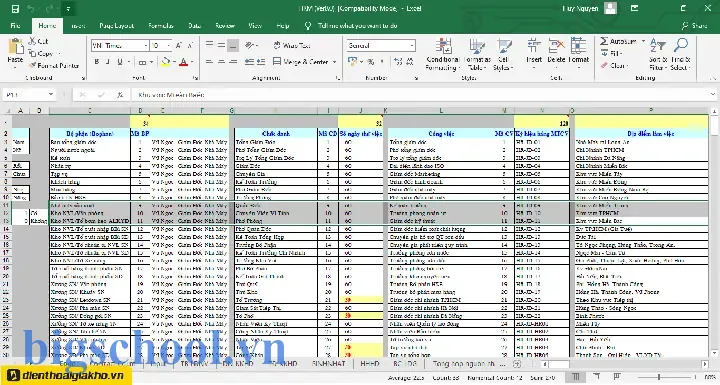The width and height of the screenshot is (720, 385).
Task: Open the Find & Select magnifier
Action: pos(681,45)
